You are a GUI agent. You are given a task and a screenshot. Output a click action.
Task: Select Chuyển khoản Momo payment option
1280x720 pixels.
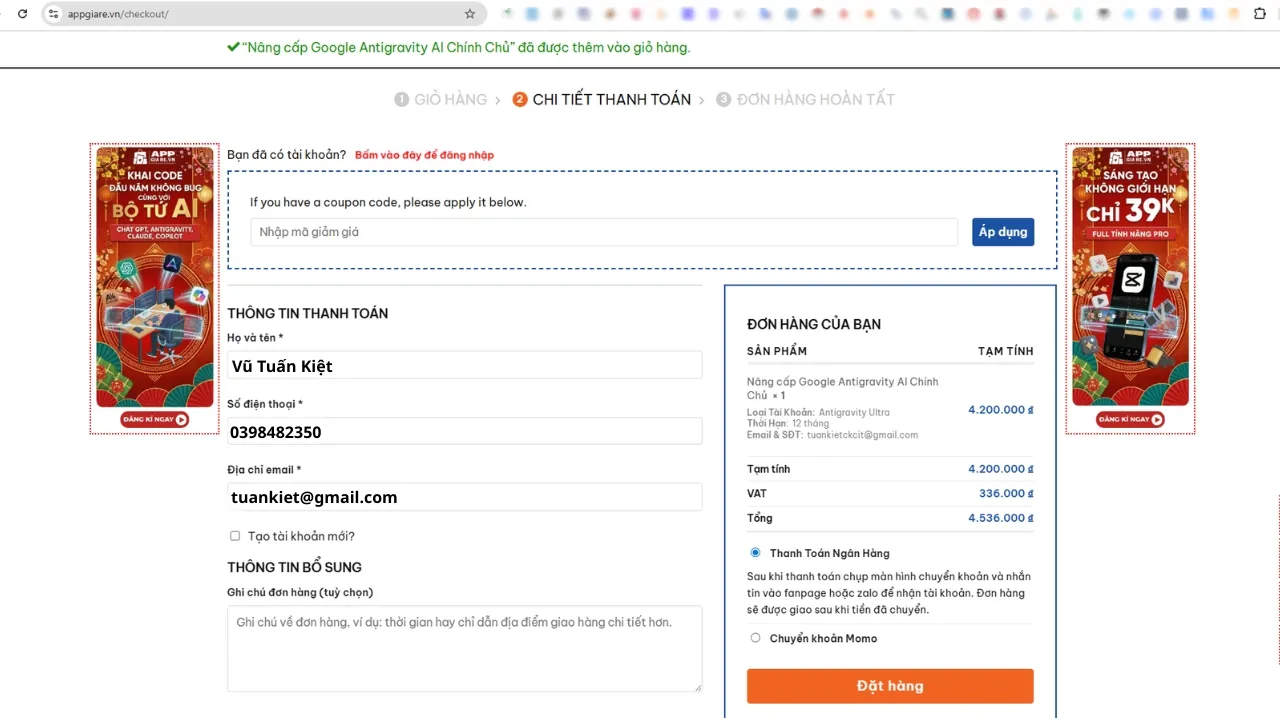(755, 638)
